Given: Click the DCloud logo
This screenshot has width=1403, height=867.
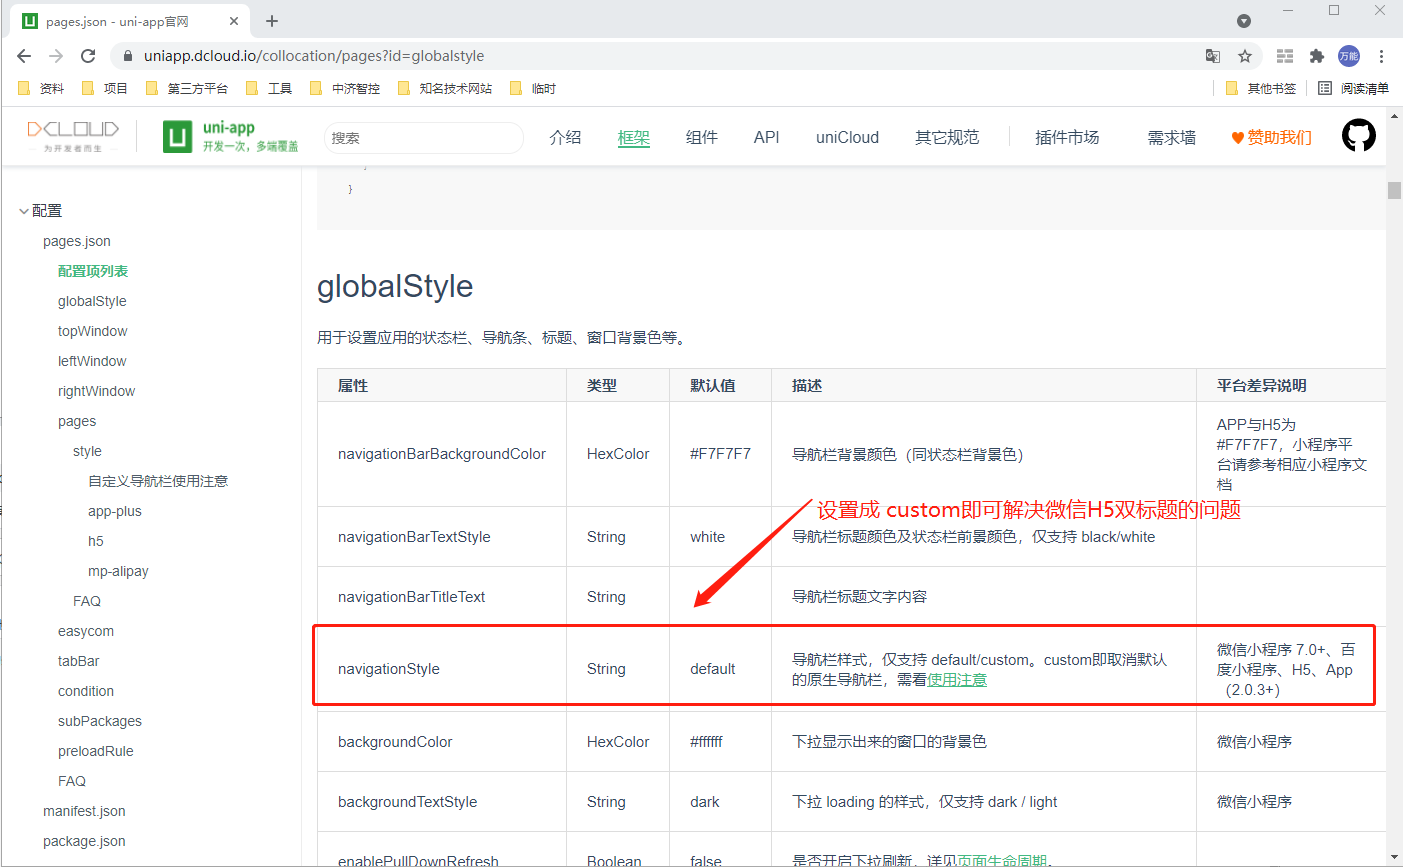Looking at the screenshot, I should tap(72, 133).
